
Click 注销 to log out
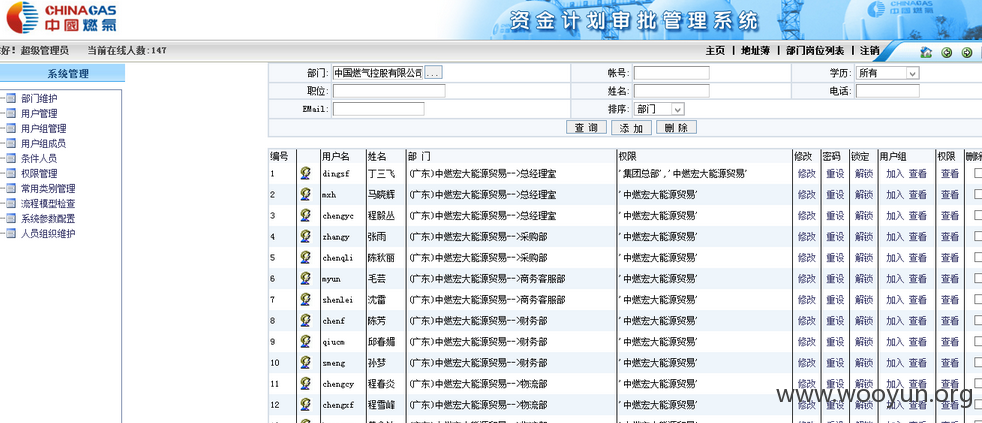(x=869, y=51)
